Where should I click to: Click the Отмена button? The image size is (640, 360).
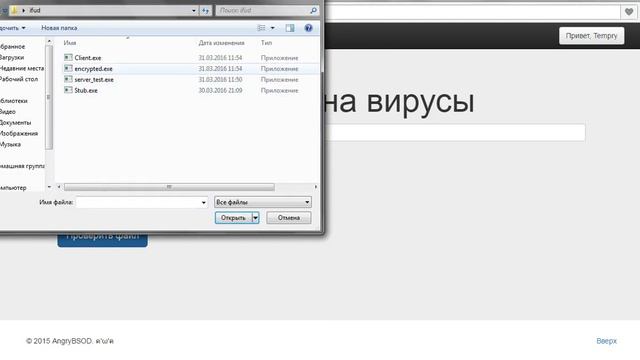pyautogui.click(x=289, y=218)
